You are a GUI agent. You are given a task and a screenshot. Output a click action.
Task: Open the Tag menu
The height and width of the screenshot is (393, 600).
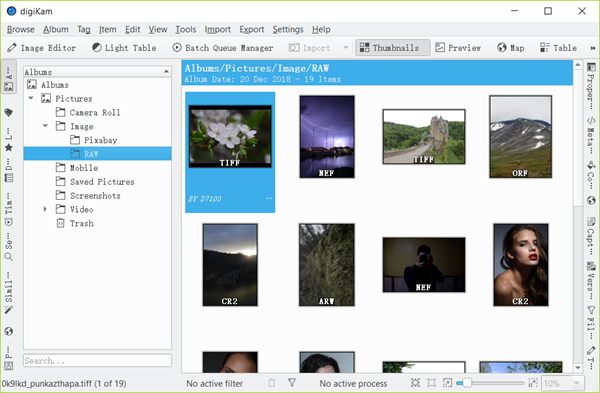point(84,29)
